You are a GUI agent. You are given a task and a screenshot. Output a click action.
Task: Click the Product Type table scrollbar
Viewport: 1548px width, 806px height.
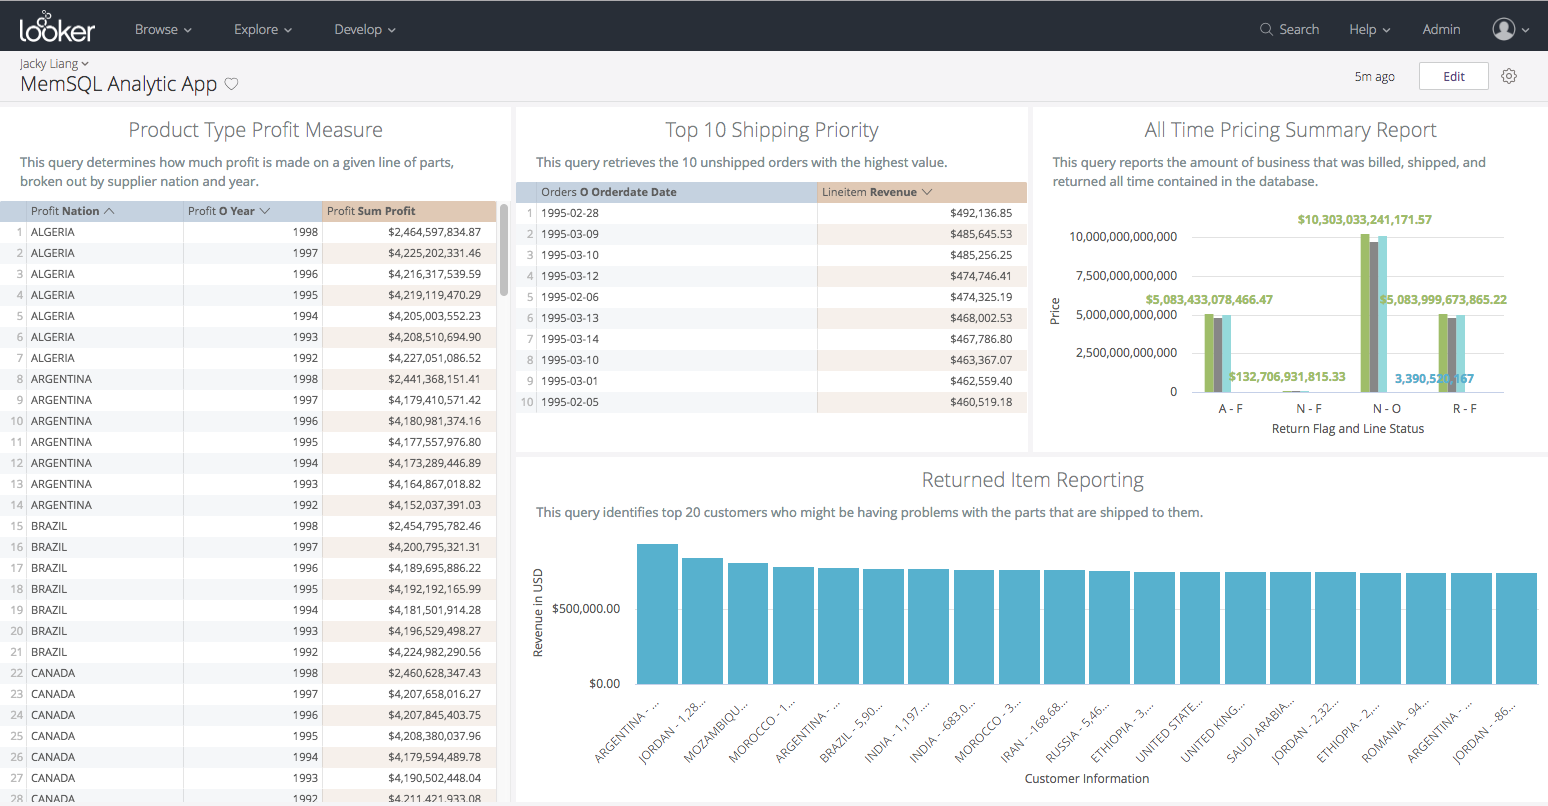pyautogui.click(x=504, y=250)
